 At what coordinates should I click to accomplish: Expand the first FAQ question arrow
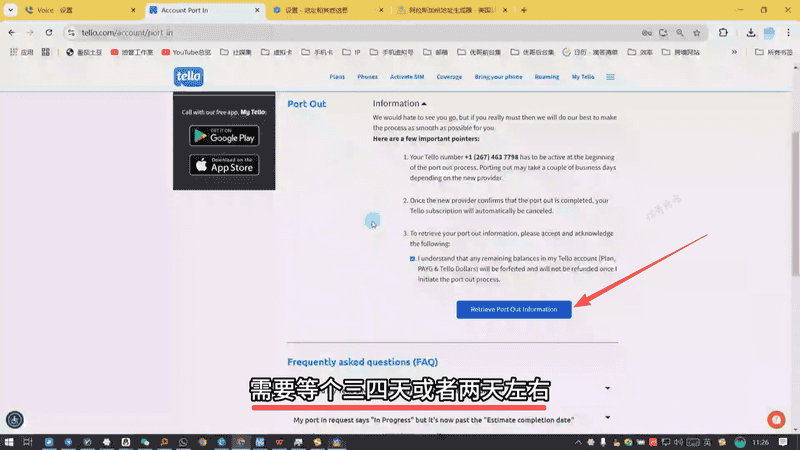coord(607,388)
